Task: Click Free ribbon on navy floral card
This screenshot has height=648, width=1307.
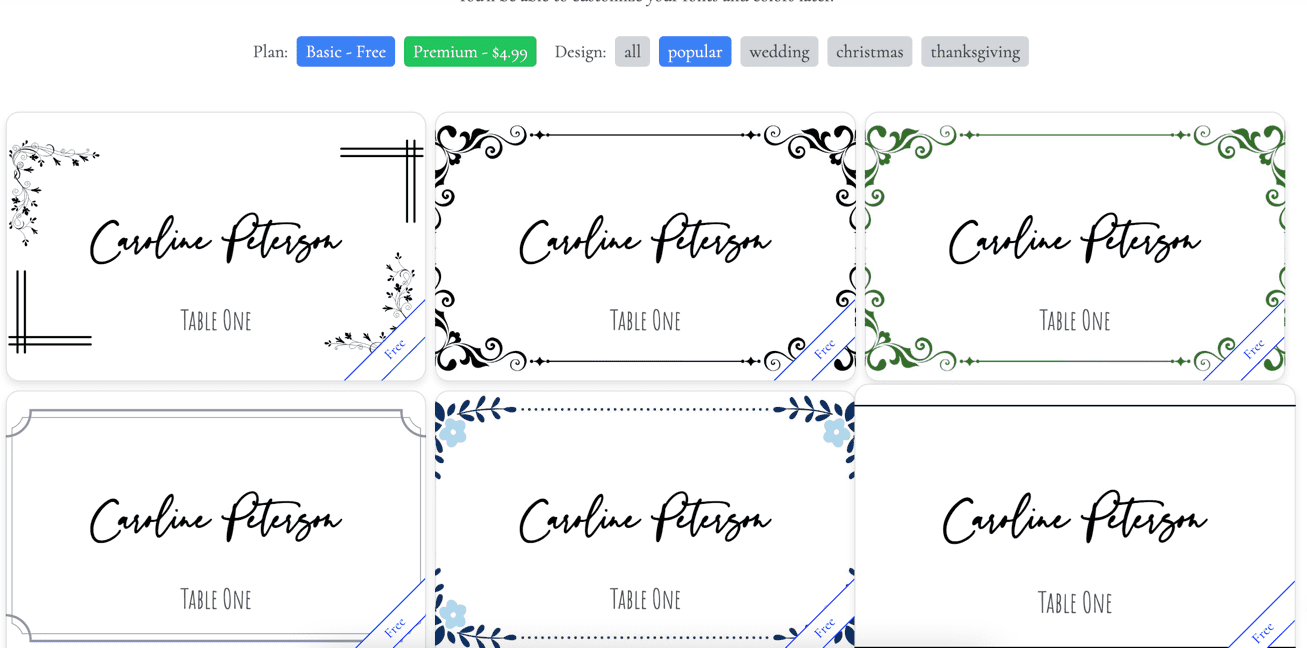Action: pos(824,626)
